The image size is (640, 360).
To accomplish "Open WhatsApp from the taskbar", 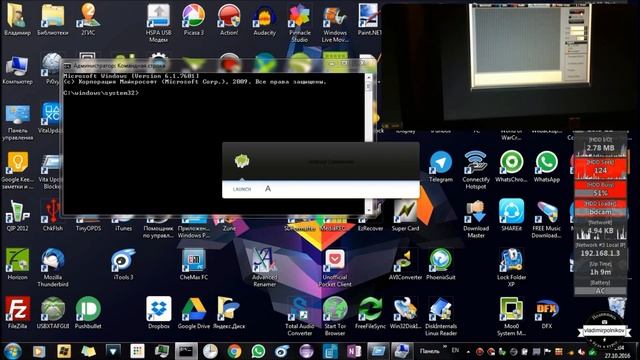I will 258,351.
